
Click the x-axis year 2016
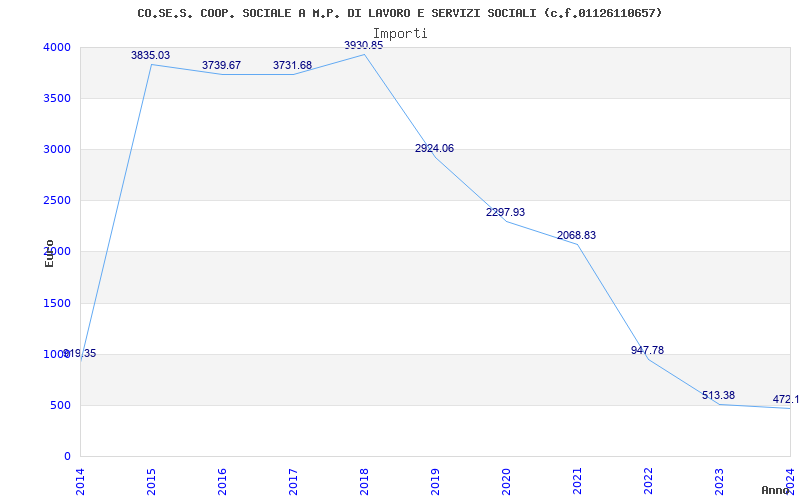click(222, 483)
